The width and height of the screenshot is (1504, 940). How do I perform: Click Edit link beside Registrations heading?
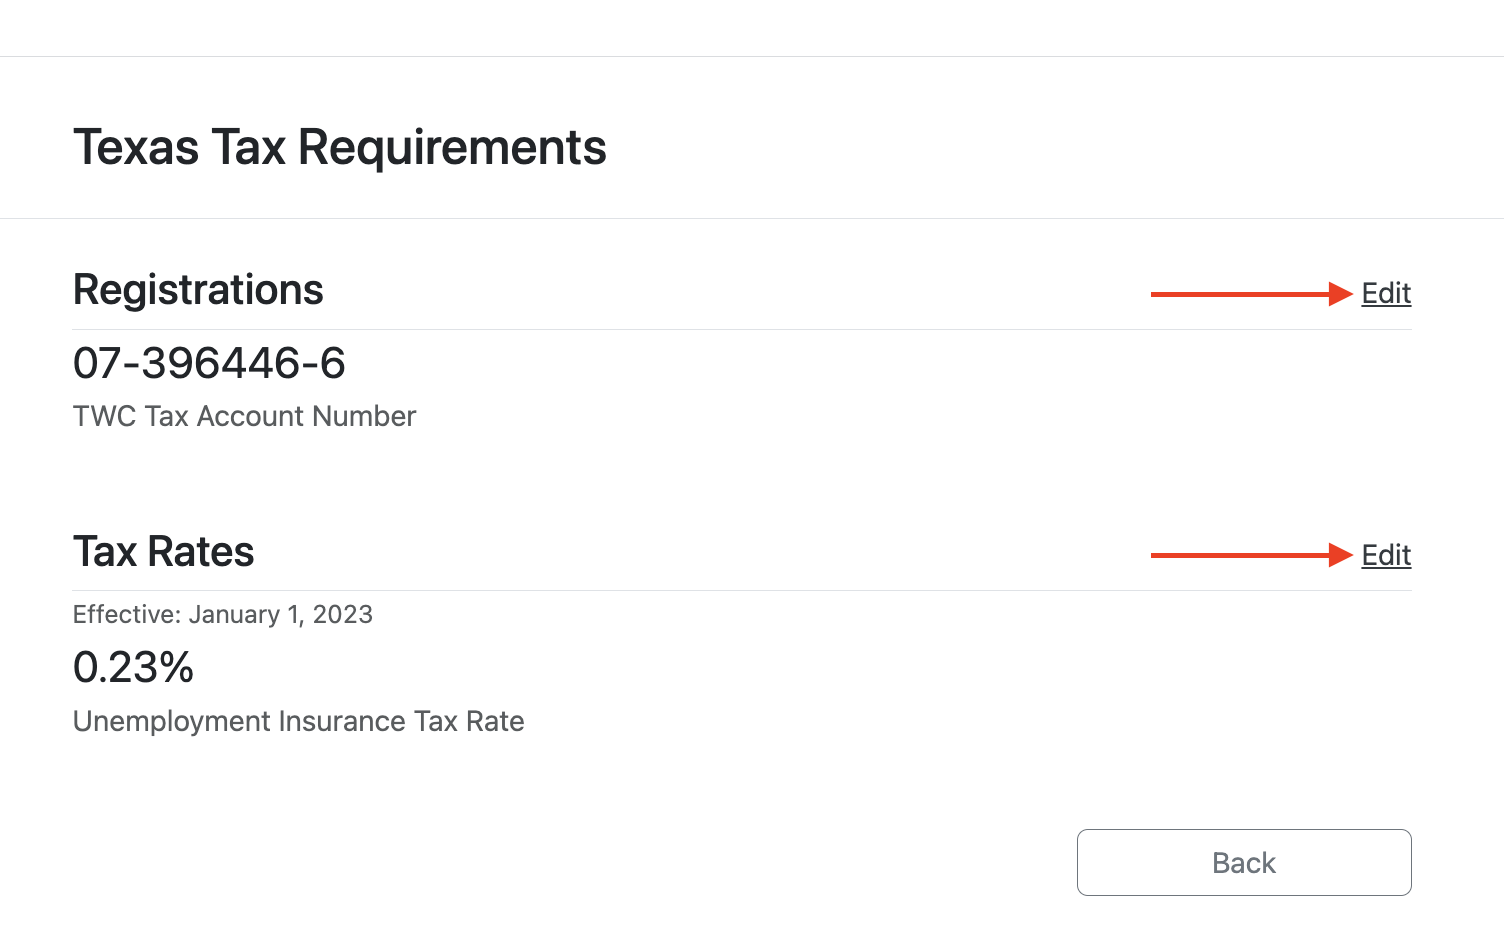click(x=1386, y=293)
